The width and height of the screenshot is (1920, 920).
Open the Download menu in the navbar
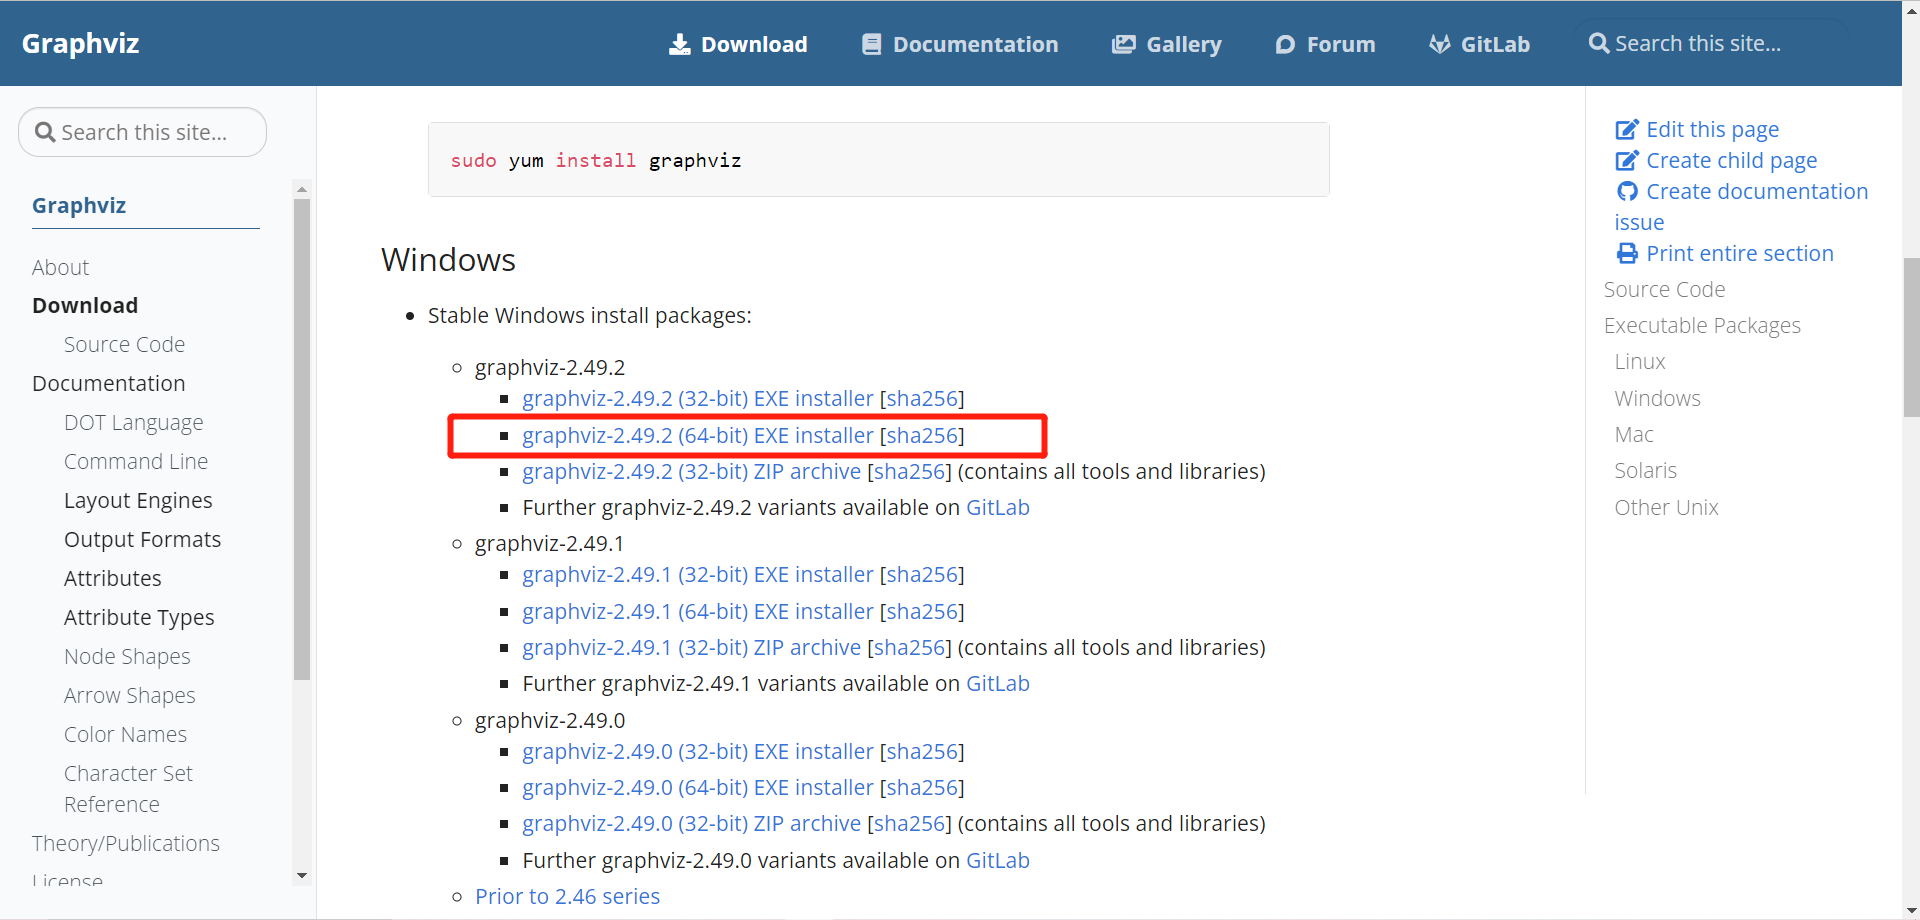point(738,44)
